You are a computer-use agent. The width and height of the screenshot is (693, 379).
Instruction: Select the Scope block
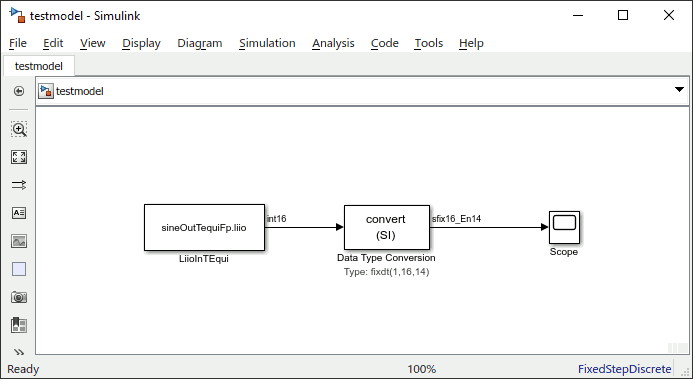(564, 227)
